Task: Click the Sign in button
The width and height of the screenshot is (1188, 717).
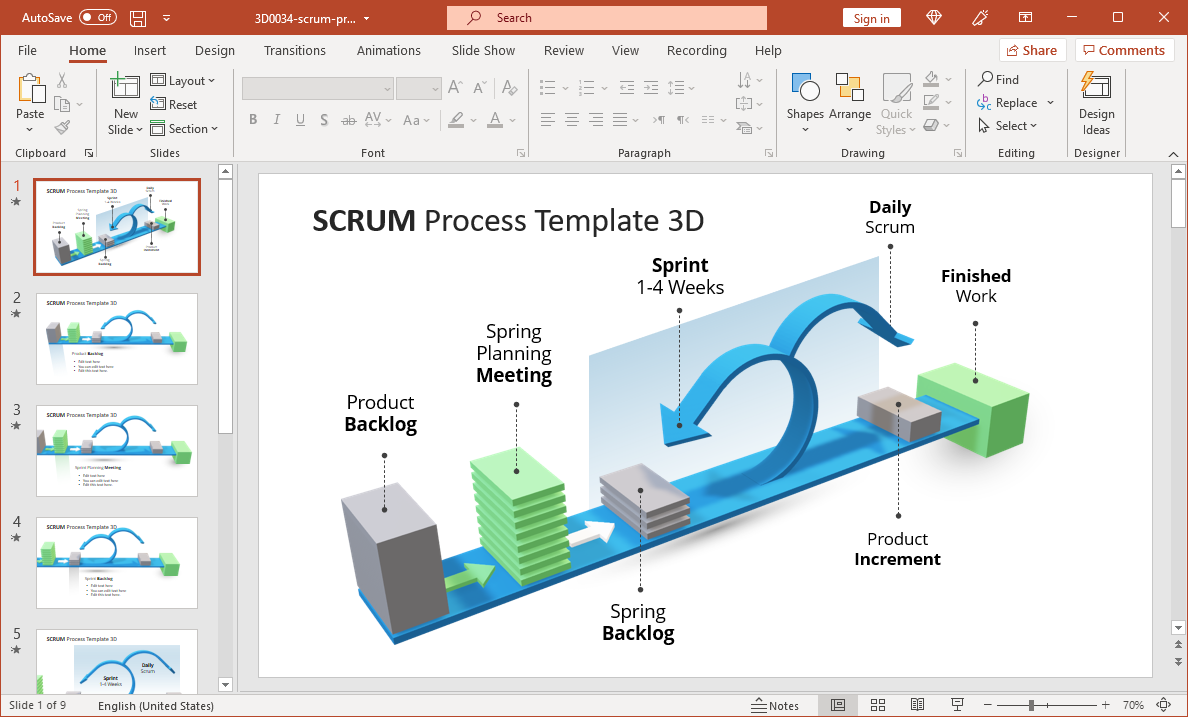Action: (871, 18)
